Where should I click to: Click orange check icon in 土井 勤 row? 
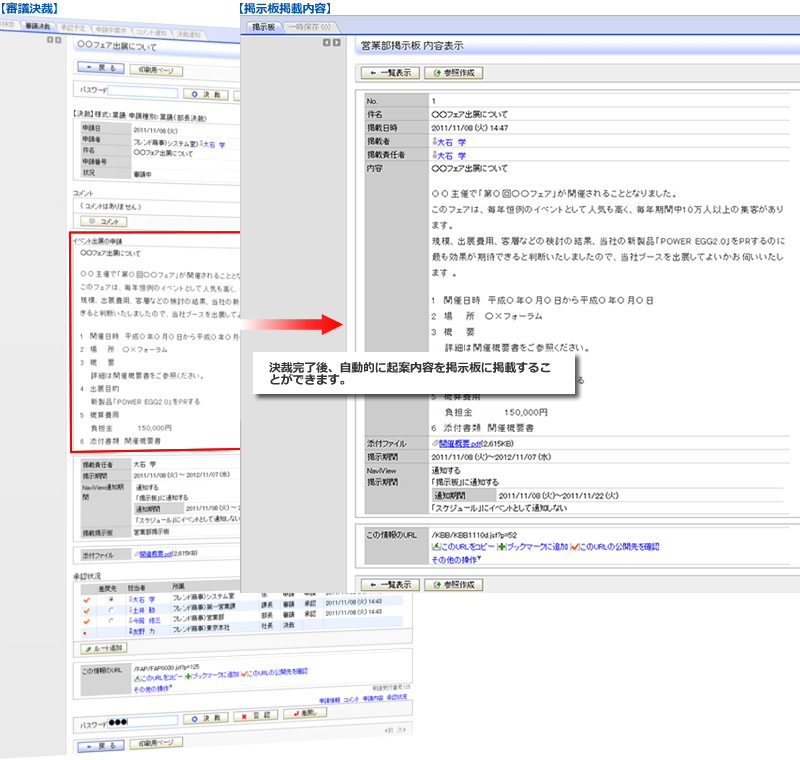point(86,611)
